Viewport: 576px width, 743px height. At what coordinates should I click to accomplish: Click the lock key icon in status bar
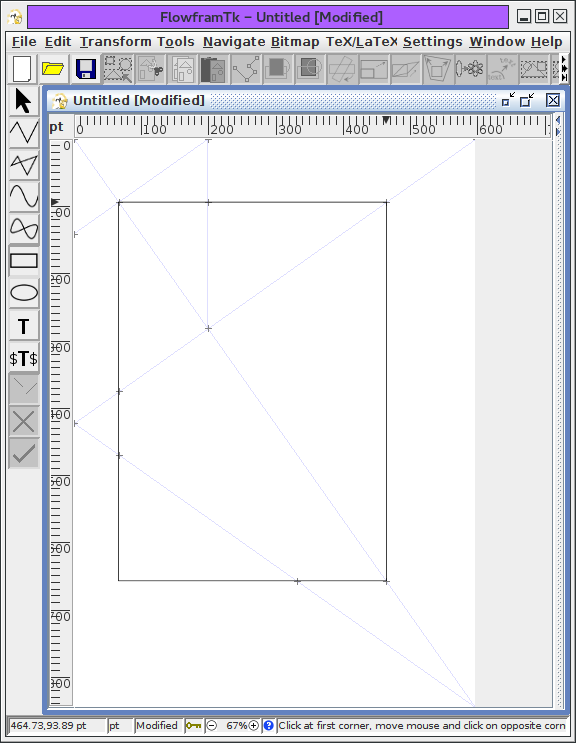193,725
